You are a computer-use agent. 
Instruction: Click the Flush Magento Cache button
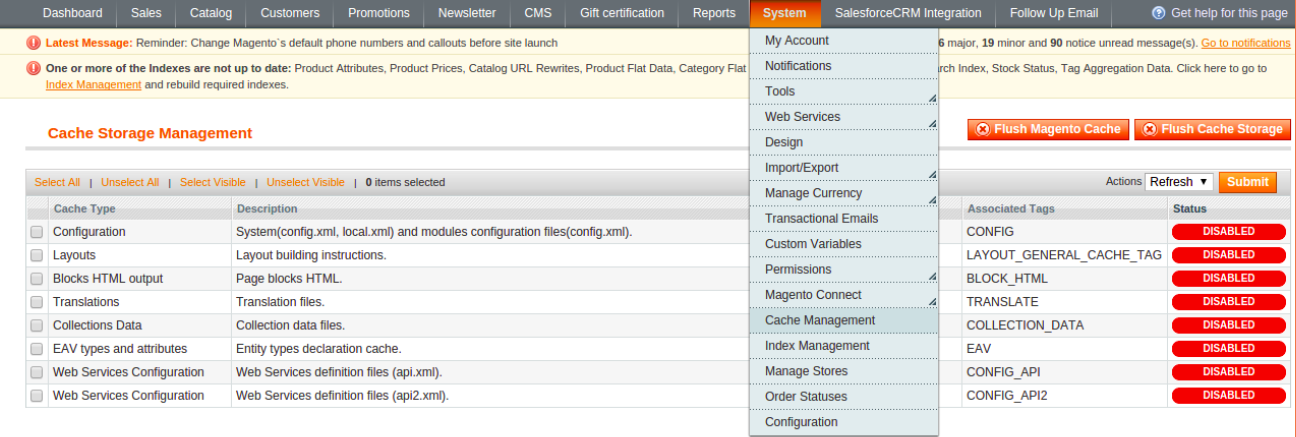click(x=1048, y=129)
